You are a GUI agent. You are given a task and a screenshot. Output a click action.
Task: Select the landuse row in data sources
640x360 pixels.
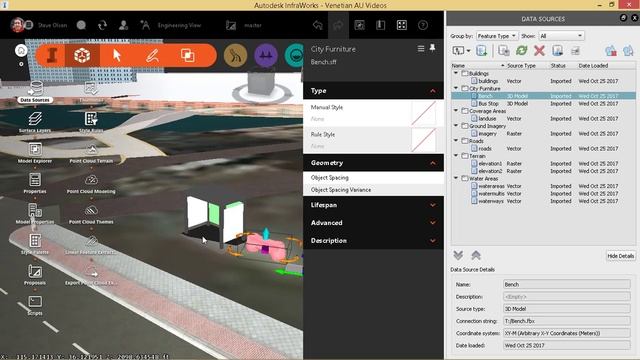pos(543,118)
